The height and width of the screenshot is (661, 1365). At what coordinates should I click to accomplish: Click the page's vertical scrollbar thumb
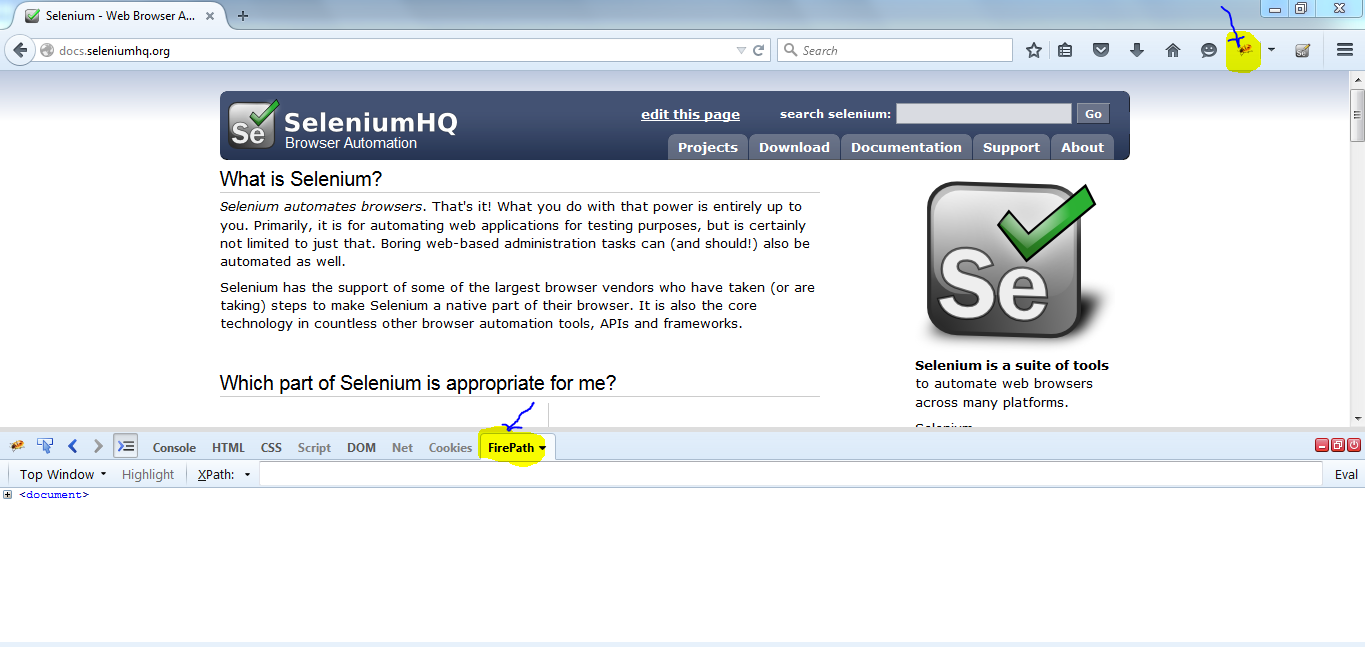(1357, 114)
